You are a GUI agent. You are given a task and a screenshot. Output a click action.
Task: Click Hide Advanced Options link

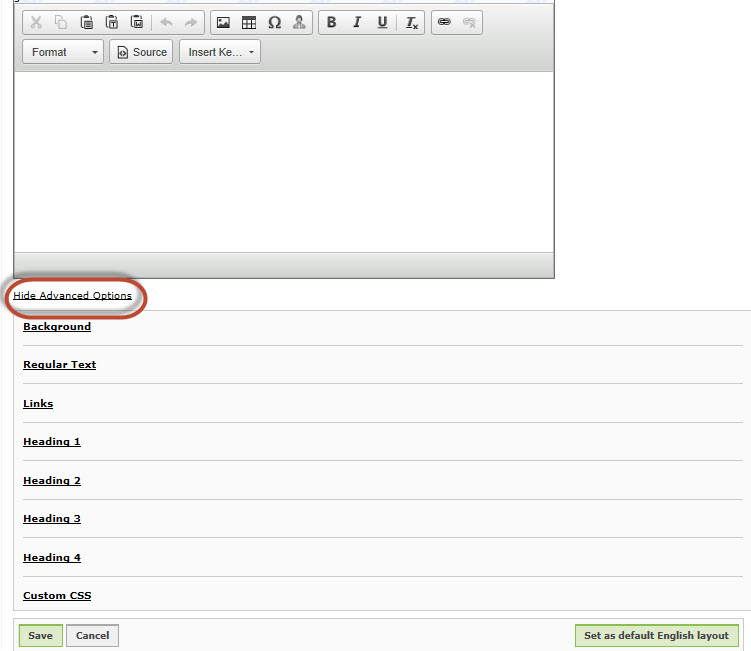click(x=72, y=296)
